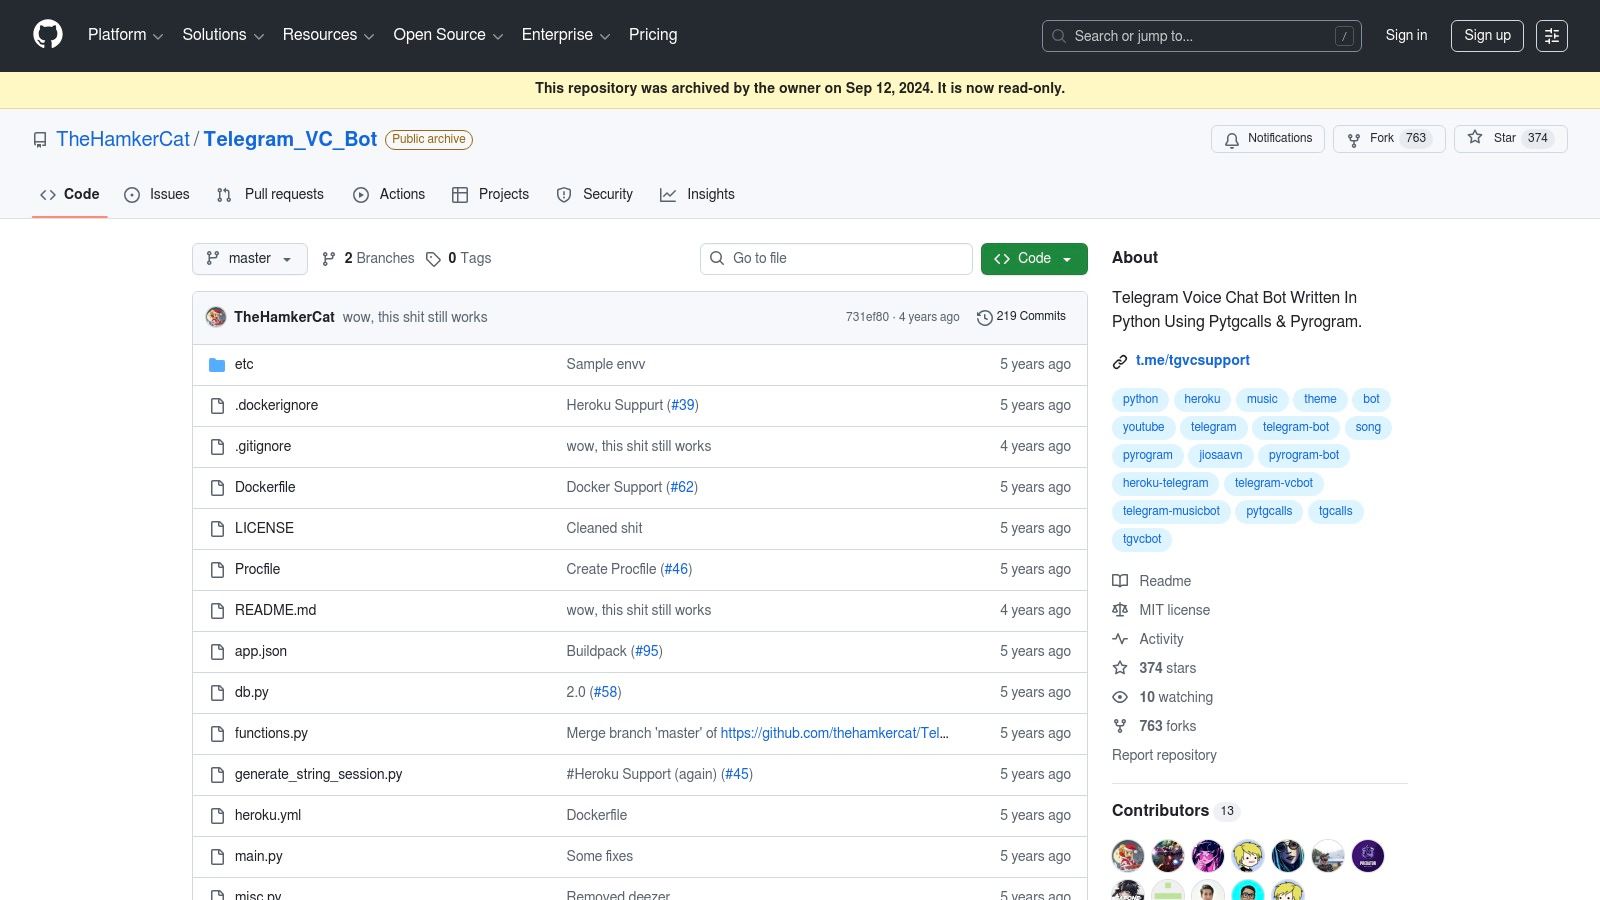
Task: Open commit hash 731ef80
Action: coord(867,318)
